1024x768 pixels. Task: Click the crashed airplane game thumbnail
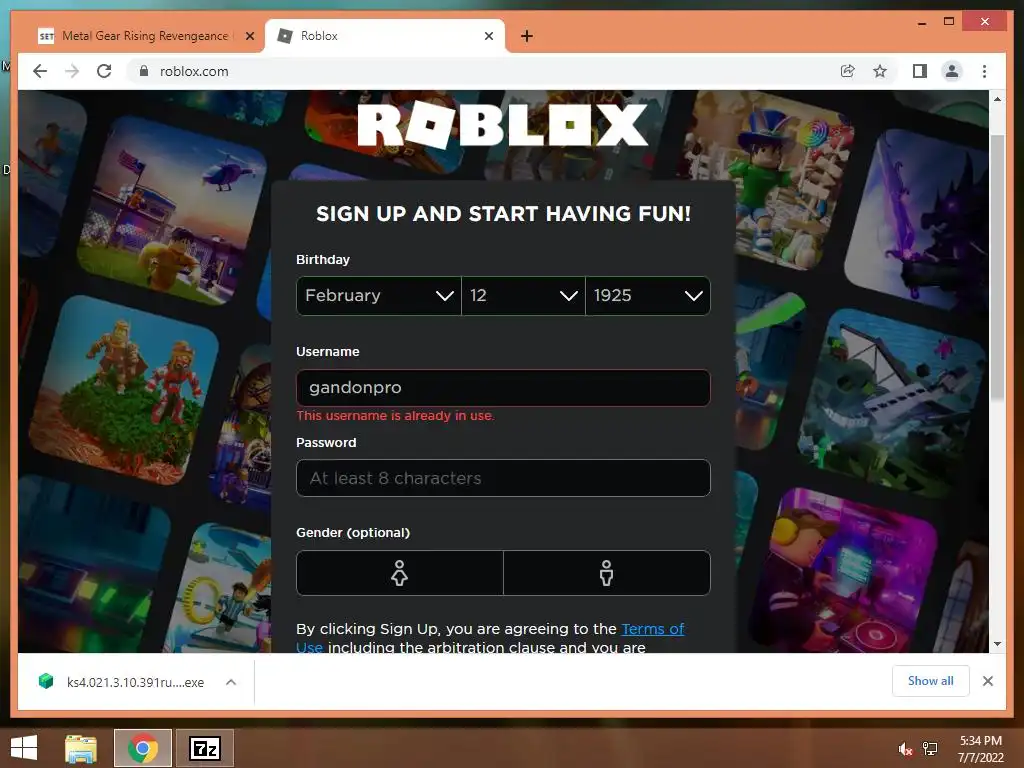(891, 403)
